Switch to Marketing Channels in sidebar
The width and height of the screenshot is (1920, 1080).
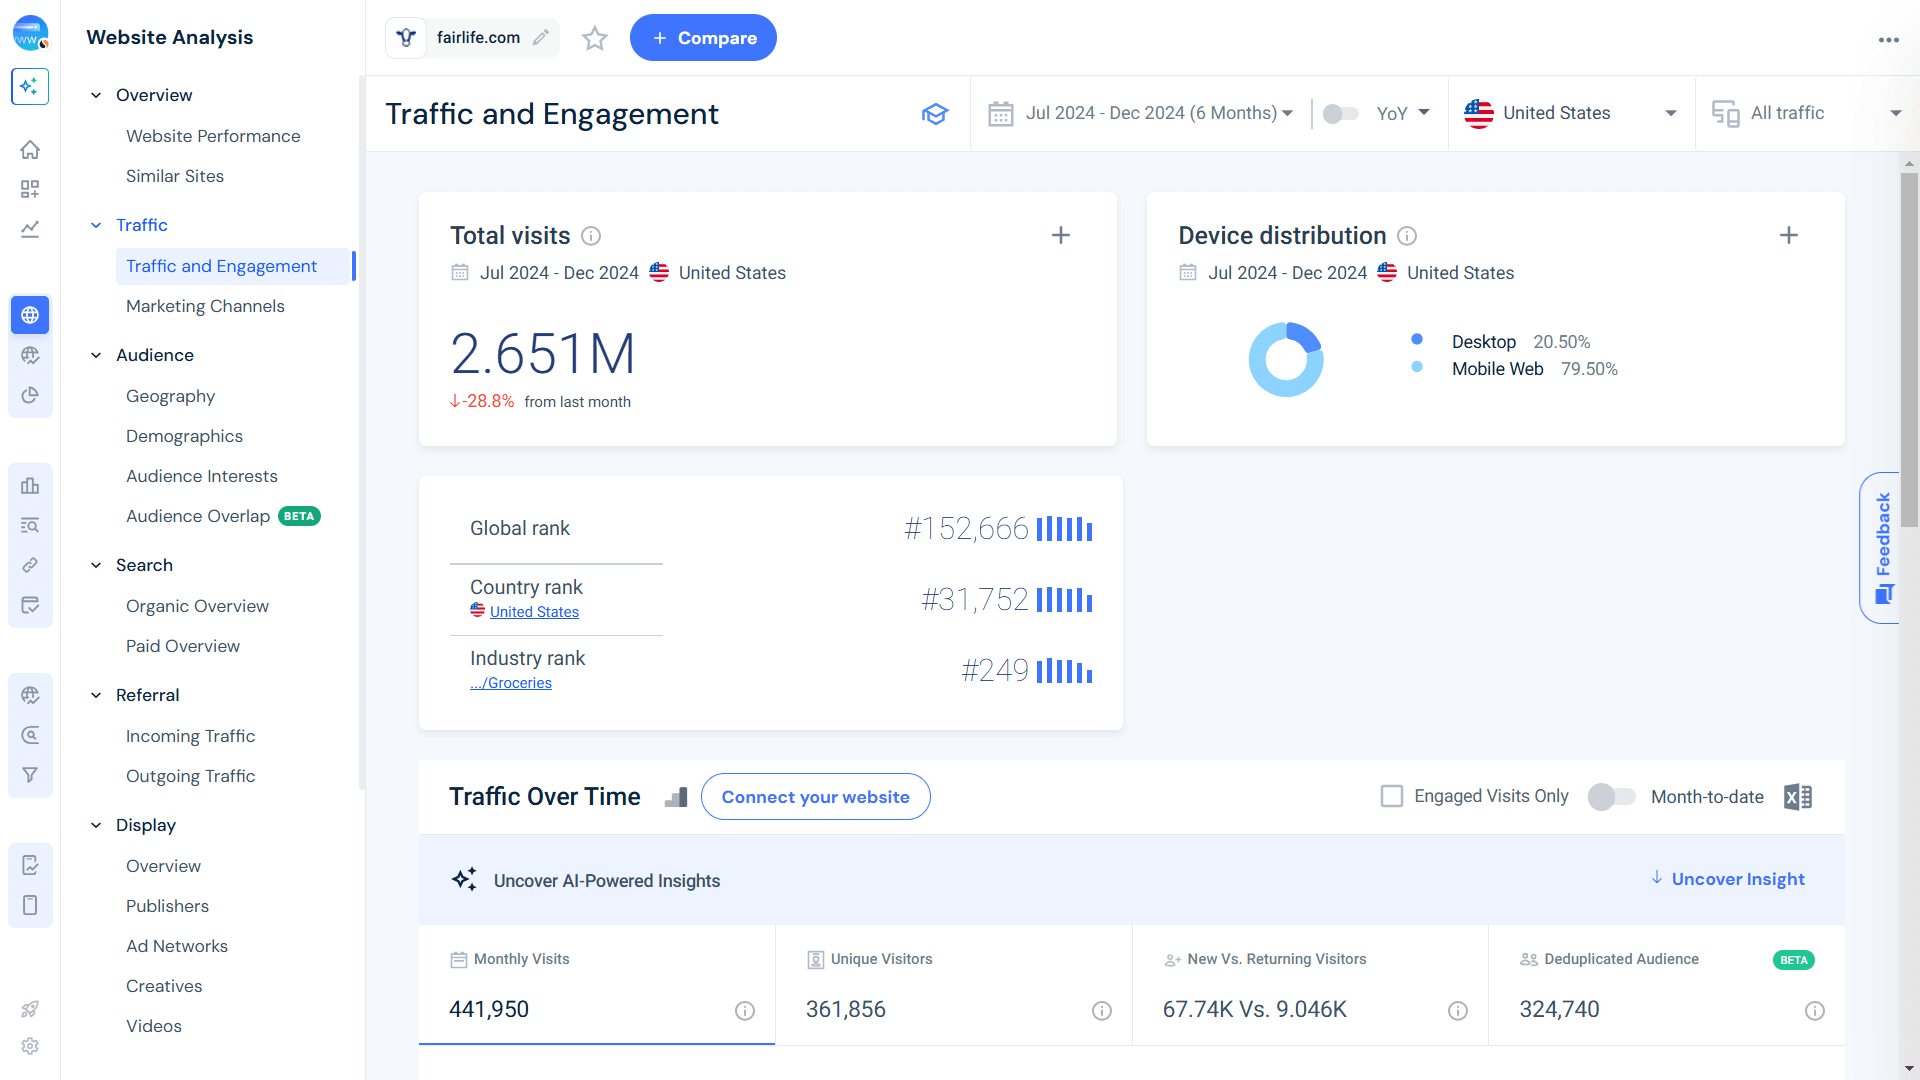point(205,306)
